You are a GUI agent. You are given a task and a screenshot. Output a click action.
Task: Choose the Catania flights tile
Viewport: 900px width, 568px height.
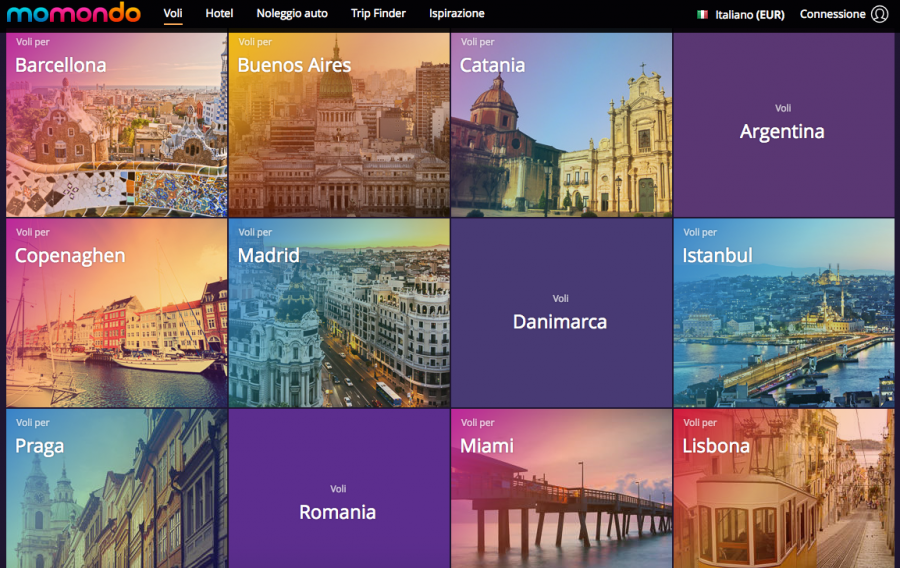pyautogui.click(x=561, y=125)
